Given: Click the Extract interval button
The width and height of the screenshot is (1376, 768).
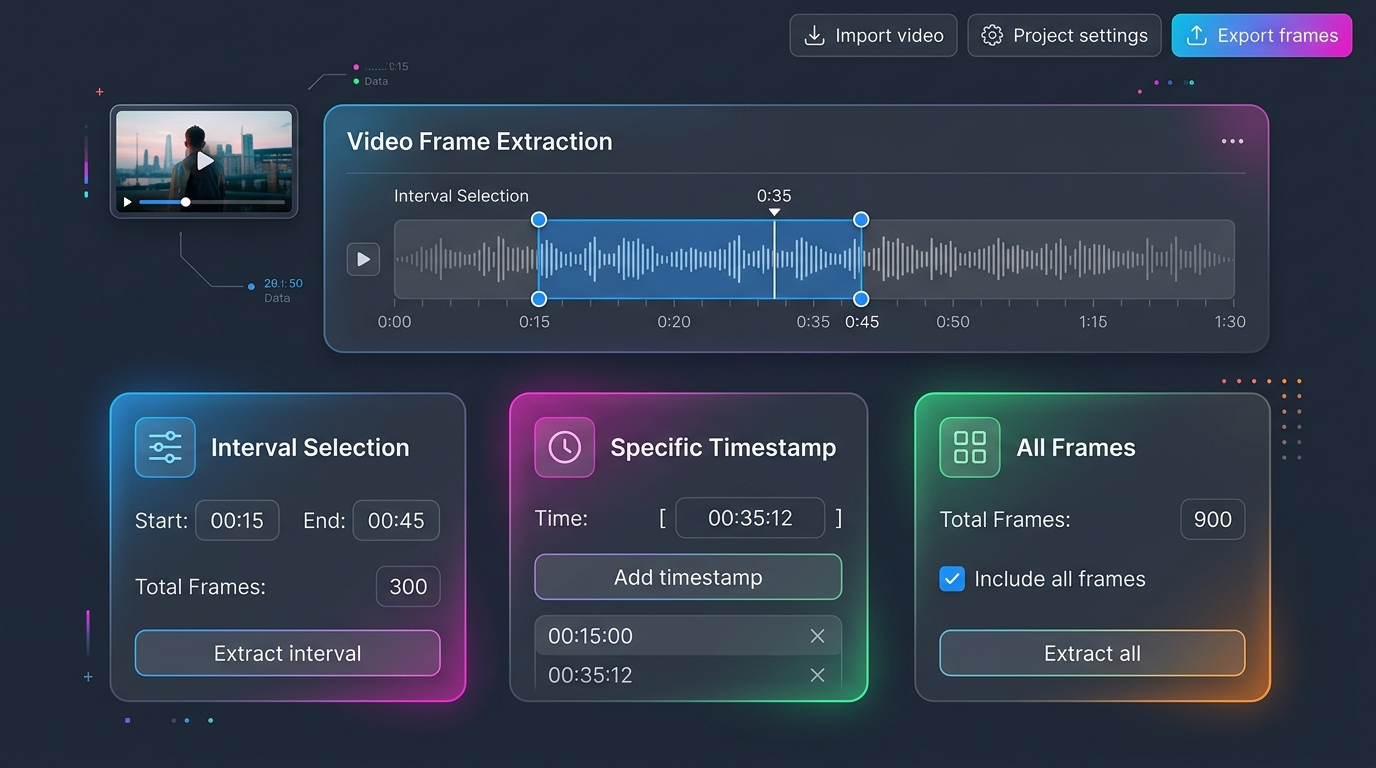Looking at the screenshot, I should click(288, 653).
